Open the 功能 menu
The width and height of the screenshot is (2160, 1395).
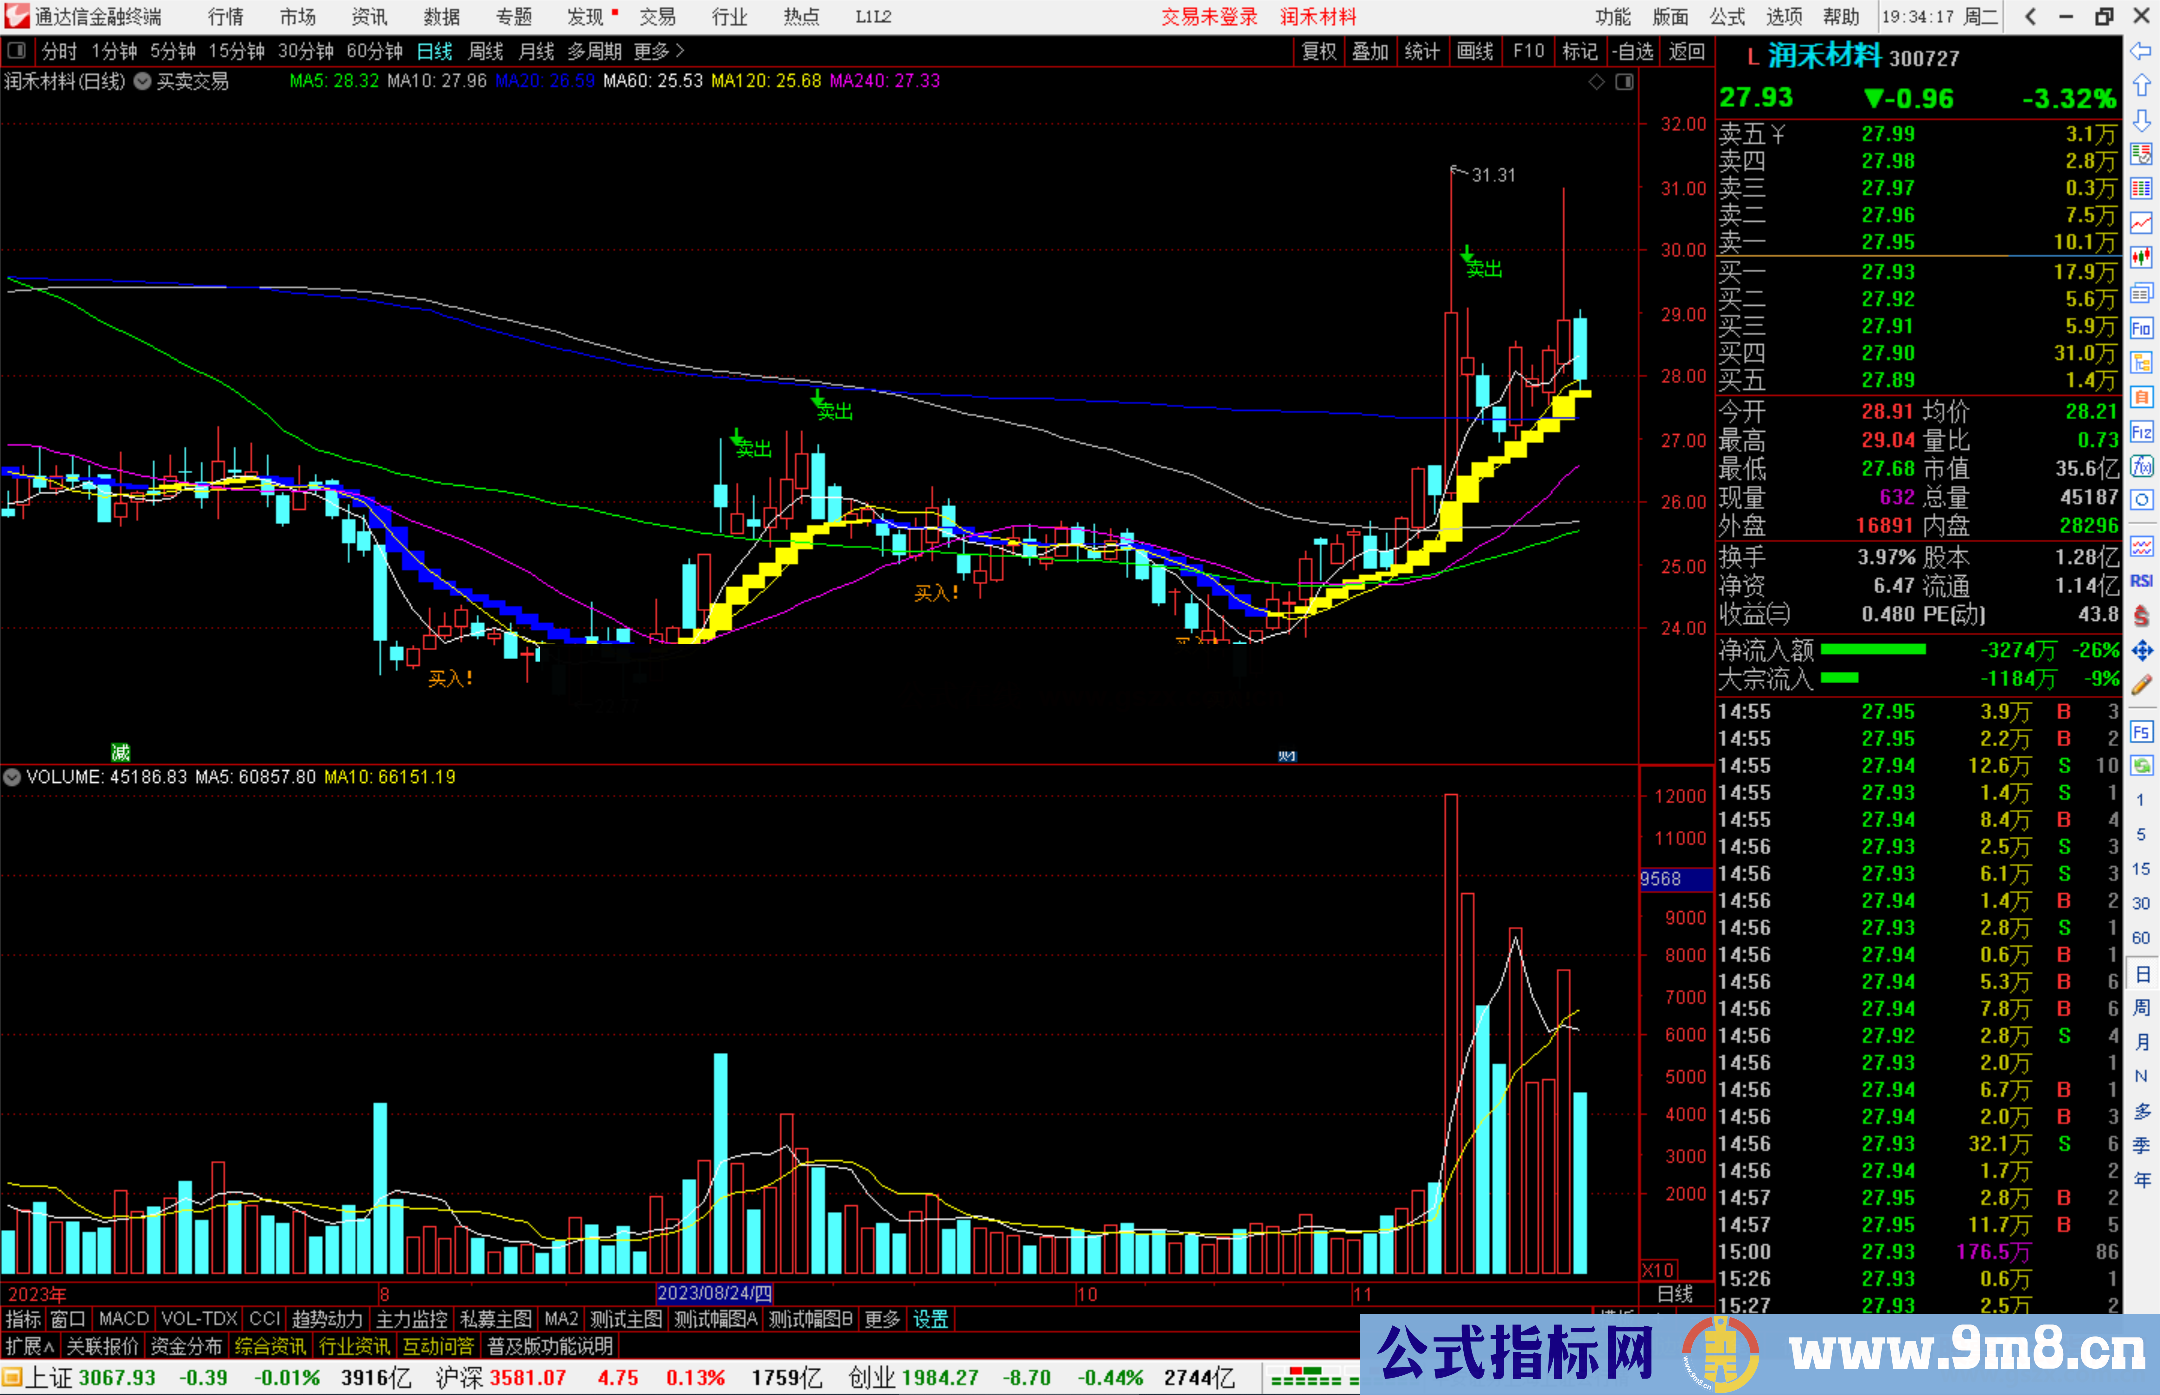(x=1613, y=17)
